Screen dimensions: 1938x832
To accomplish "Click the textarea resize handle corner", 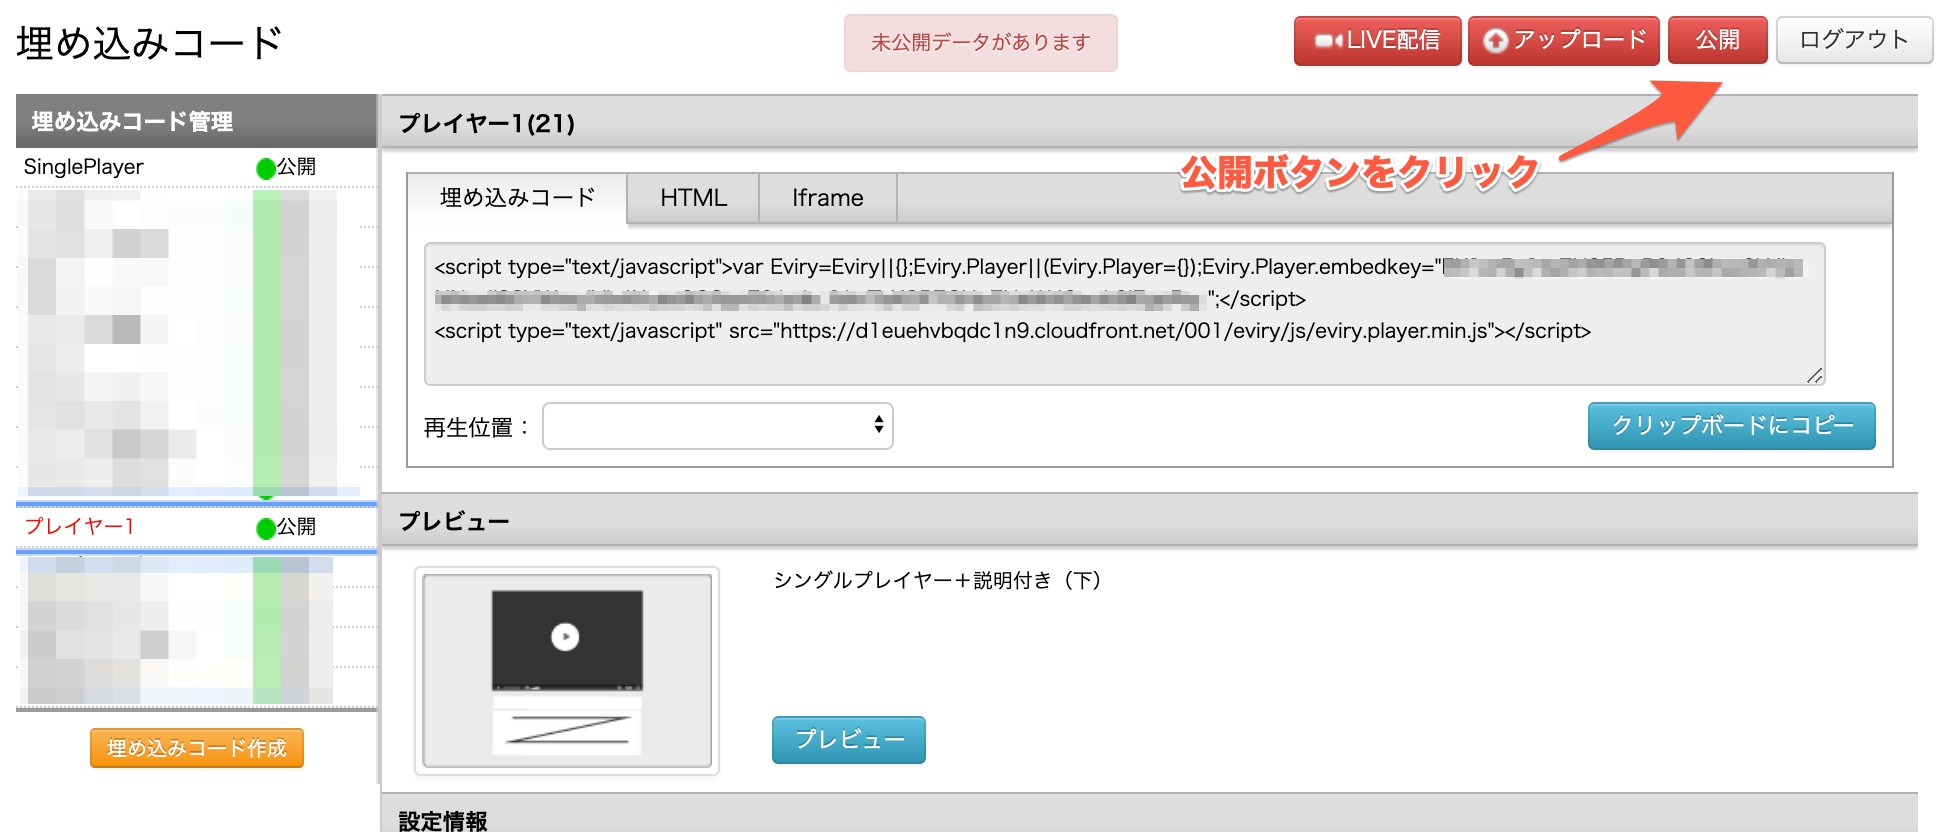I will coord(1814,375).
